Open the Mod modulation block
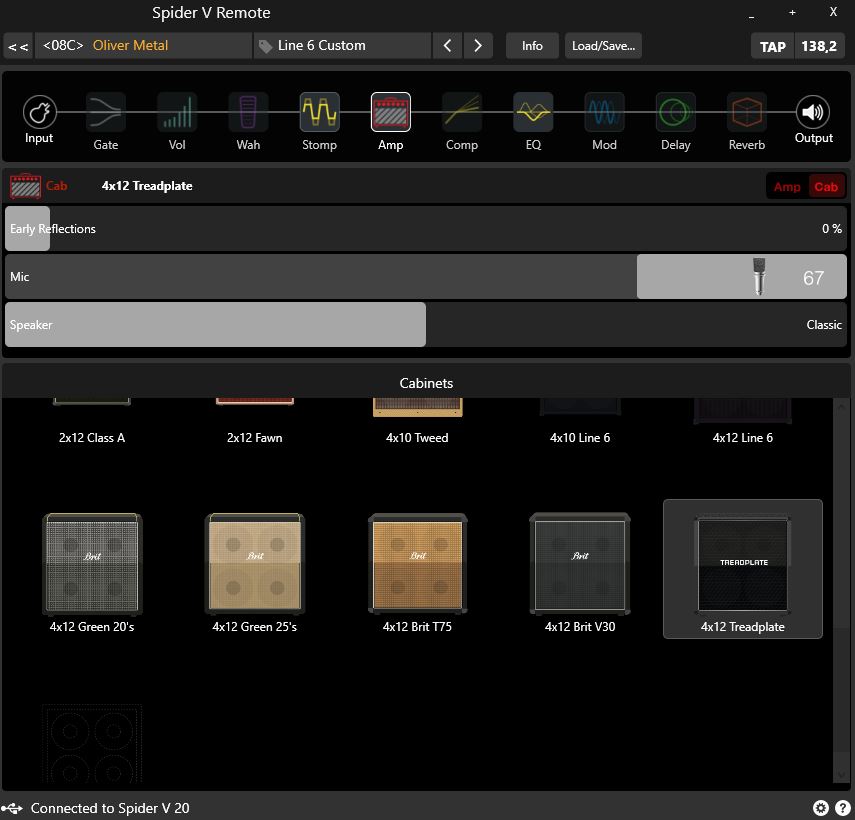Image resolution: width=855 pixels, height=820 pixels. pyautogui.click(x=604, y=112)
